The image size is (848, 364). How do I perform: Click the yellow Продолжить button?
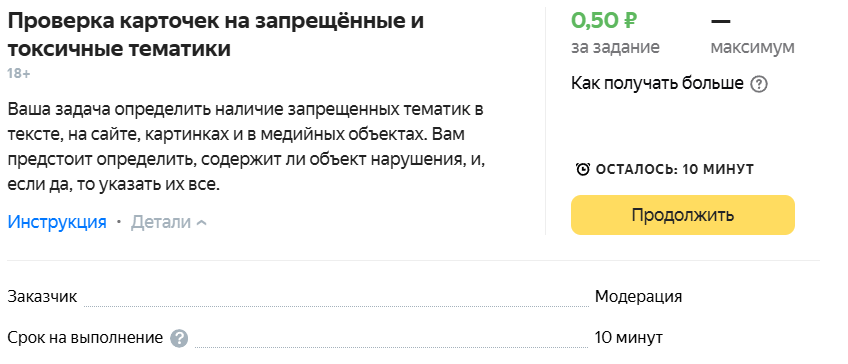[x=683, y=215]
